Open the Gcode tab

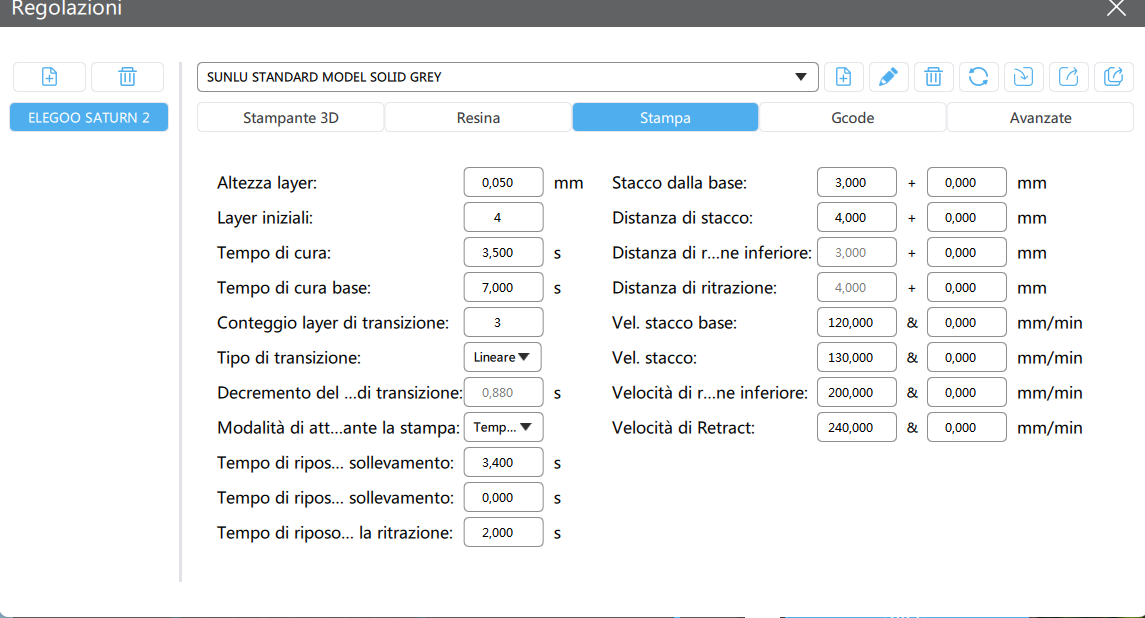point(852,118)
